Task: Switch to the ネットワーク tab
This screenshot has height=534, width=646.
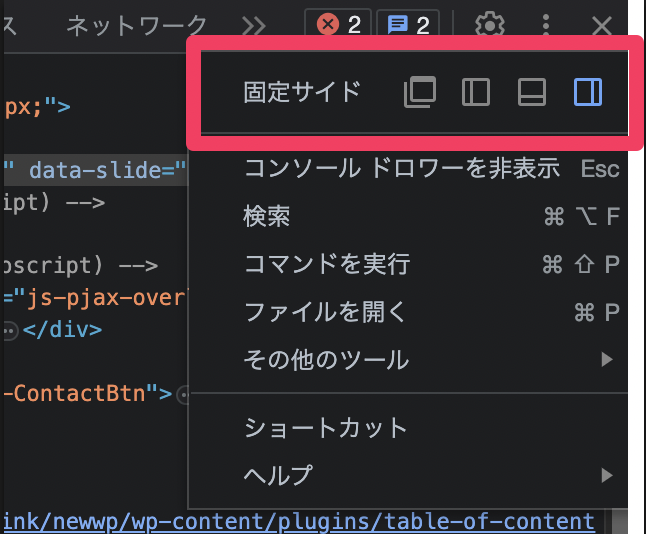Action: [x=136, y=26]
